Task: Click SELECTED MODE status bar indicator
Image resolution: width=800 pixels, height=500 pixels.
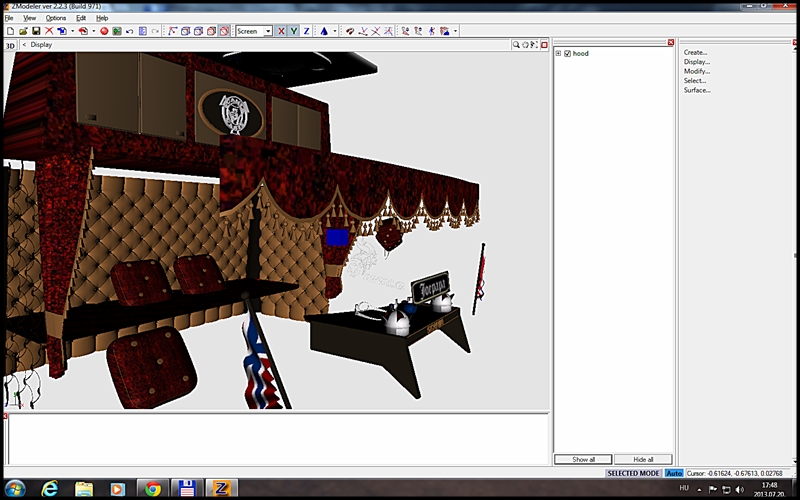Action: (x=633, y=473)
